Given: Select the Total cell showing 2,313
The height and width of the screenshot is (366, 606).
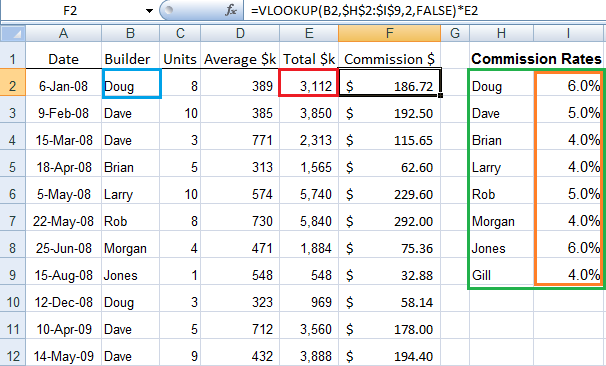Looking at the screenshot, I should pos(309,136).
